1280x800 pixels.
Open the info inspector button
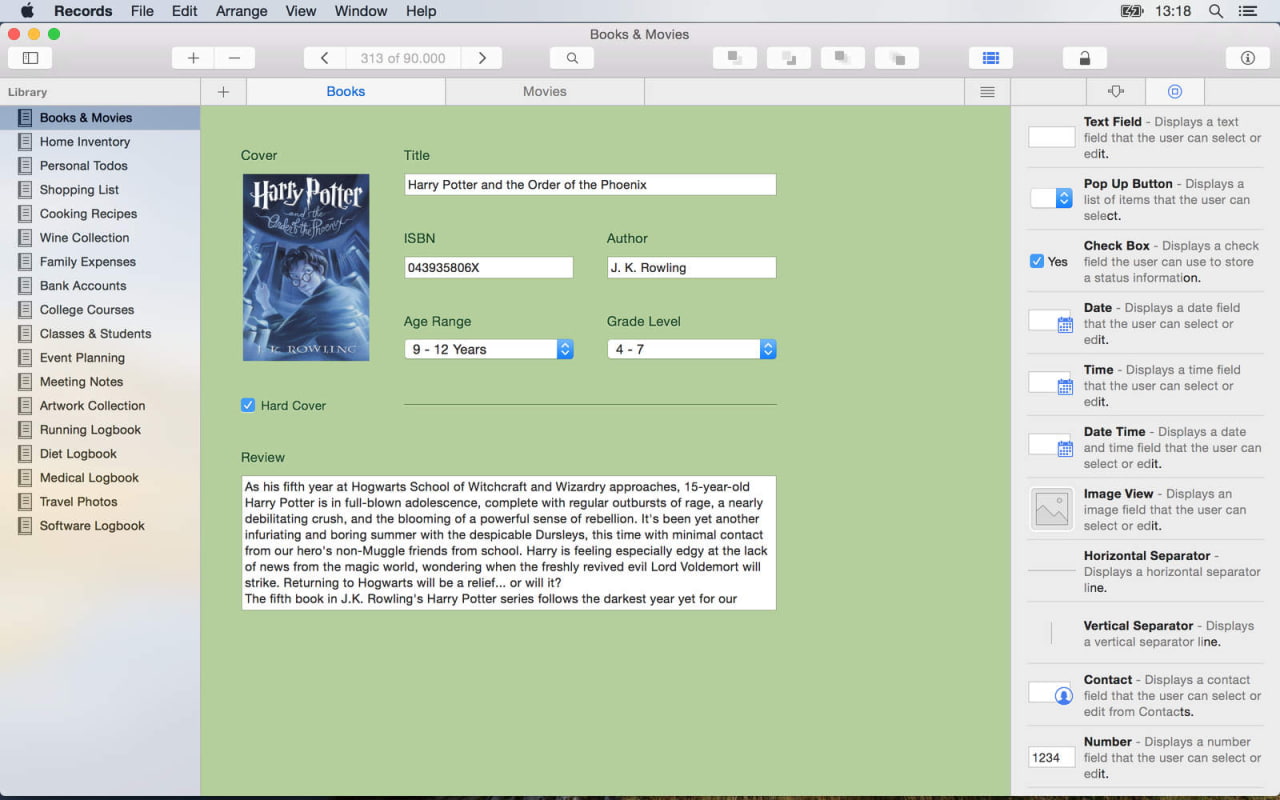point(1247,58)
